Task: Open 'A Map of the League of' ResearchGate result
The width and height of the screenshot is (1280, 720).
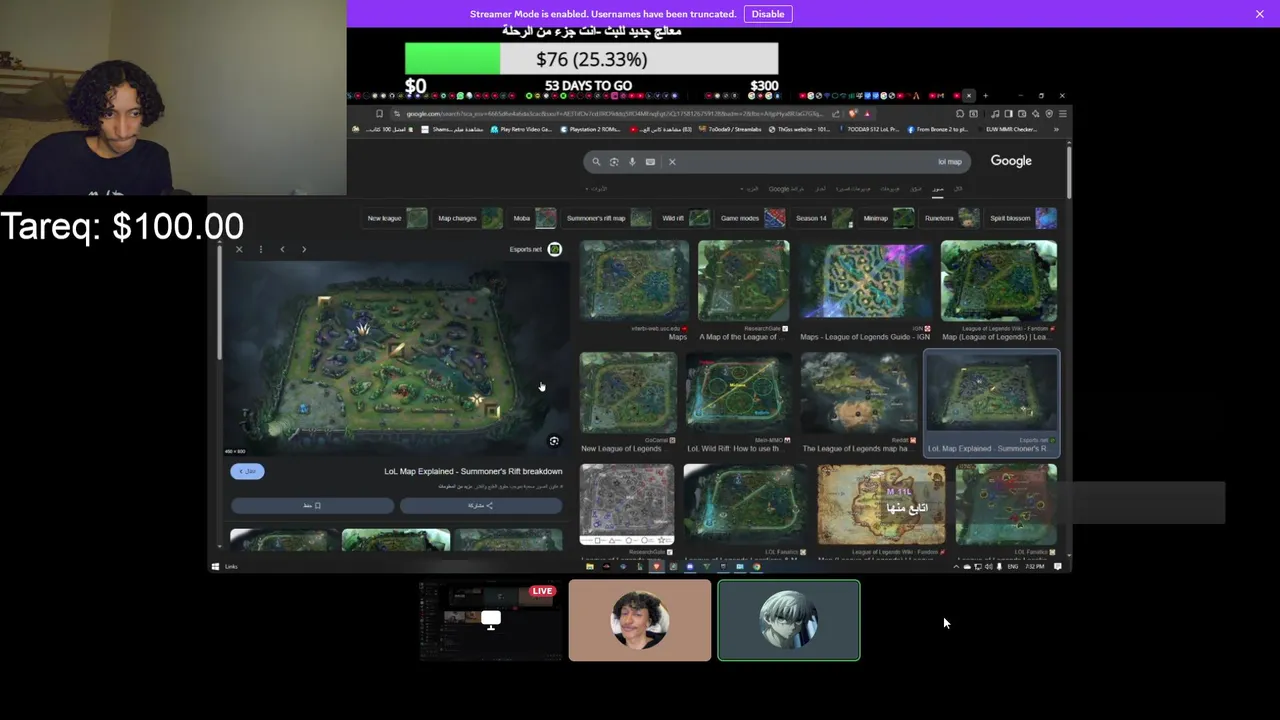Action: click(743, 291)
